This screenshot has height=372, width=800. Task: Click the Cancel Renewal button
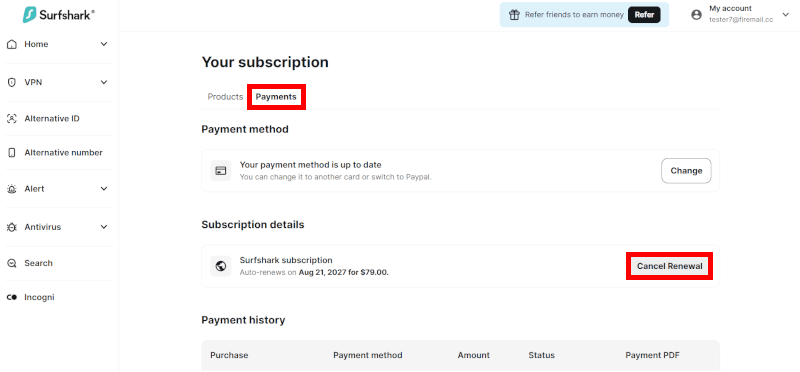click(669, 266)
